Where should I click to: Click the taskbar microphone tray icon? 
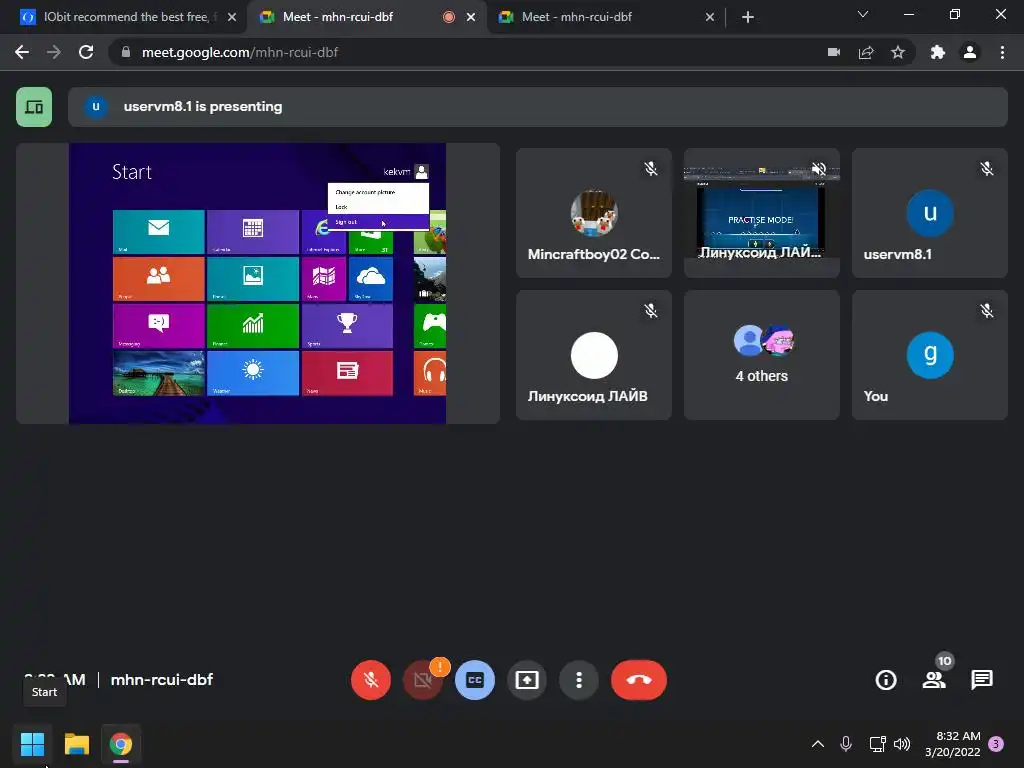tap(846, 744)
